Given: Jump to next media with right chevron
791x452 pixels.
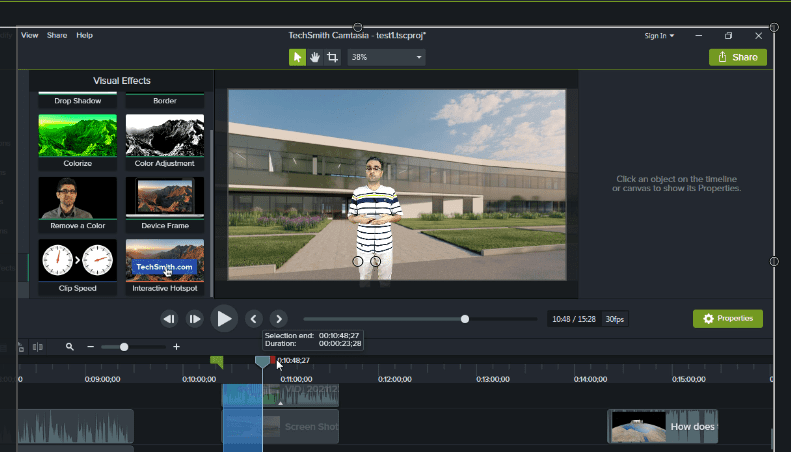Looking at the screenshot, I should [278, 319].
